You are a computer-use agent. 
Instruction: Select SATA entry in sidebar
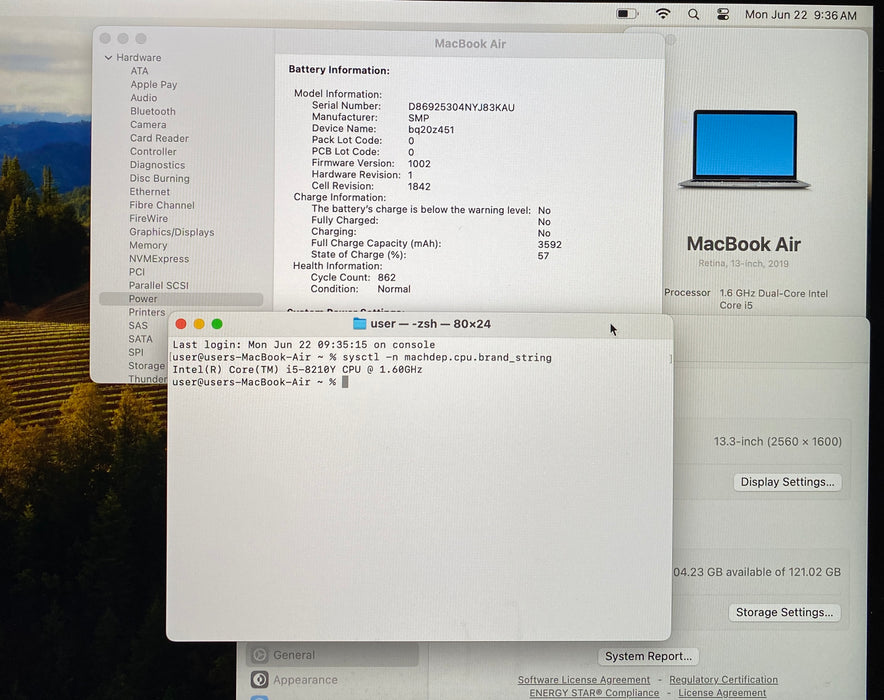[x=140, y=339]
